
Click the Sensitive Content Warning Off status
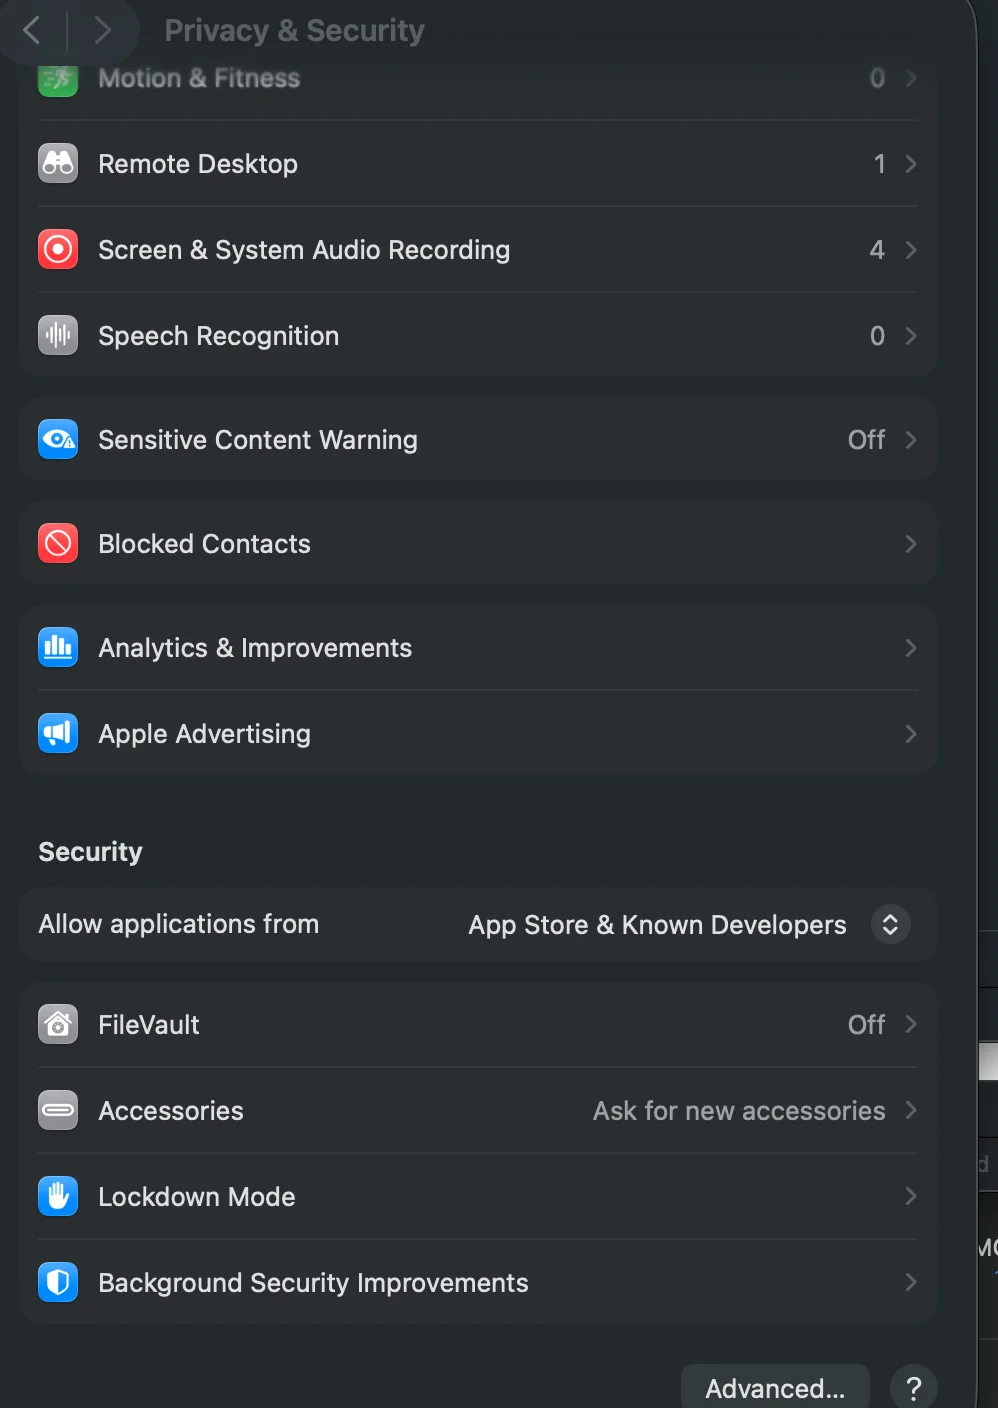(x=866, y=440)
